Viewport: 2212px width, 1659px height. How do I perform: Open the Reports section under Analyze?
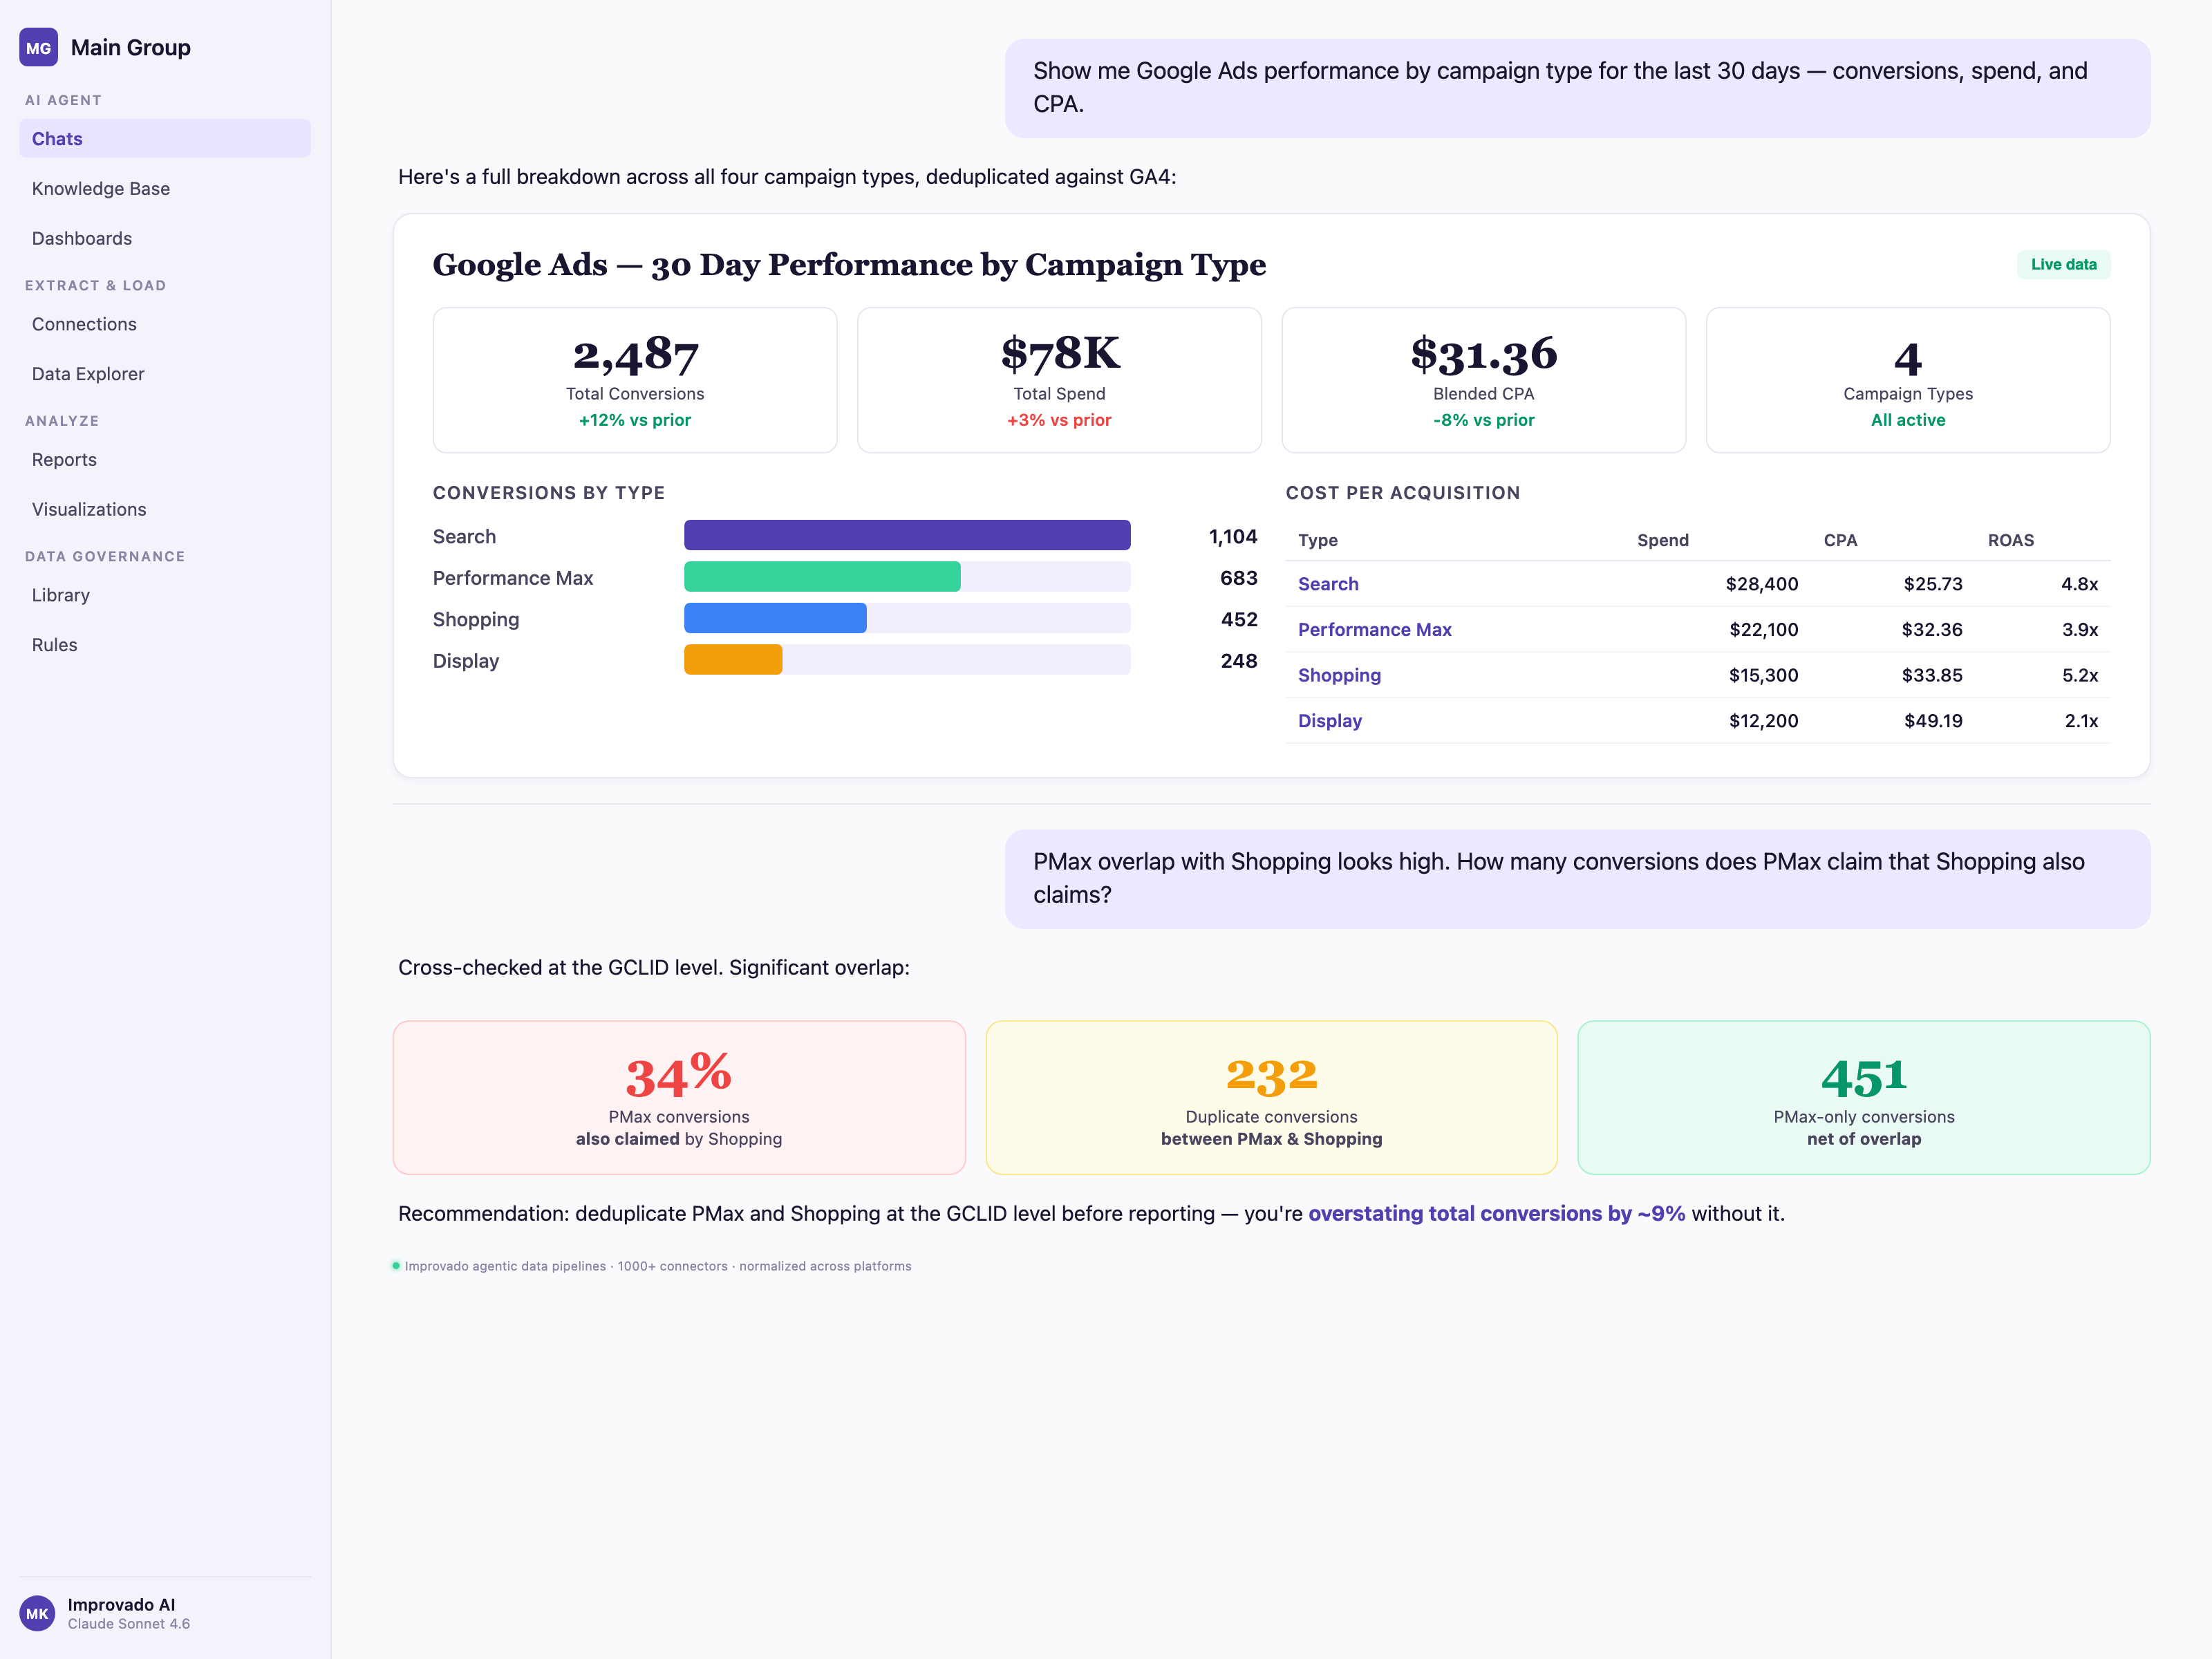coord(64,459)
